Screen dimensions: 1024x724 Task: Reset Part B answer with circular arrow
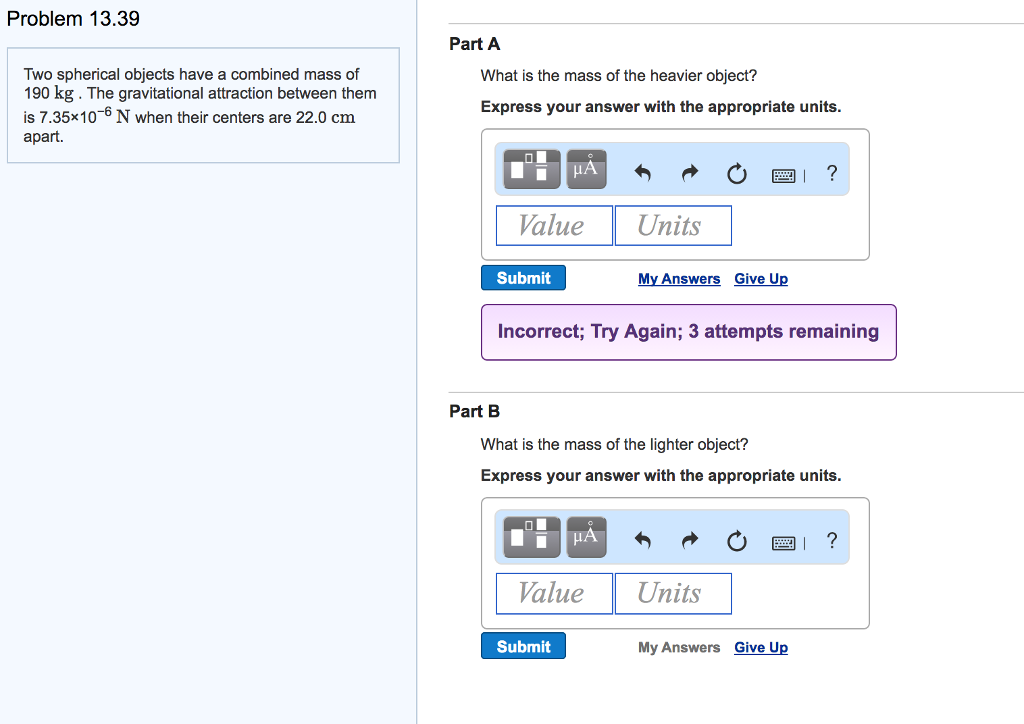click(x=737, y=541)
